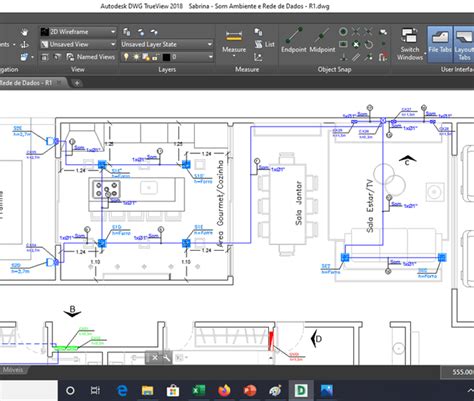Click the Layer Unisolate icon
Viewport: 474px width, 401px height.
[154, 32]
